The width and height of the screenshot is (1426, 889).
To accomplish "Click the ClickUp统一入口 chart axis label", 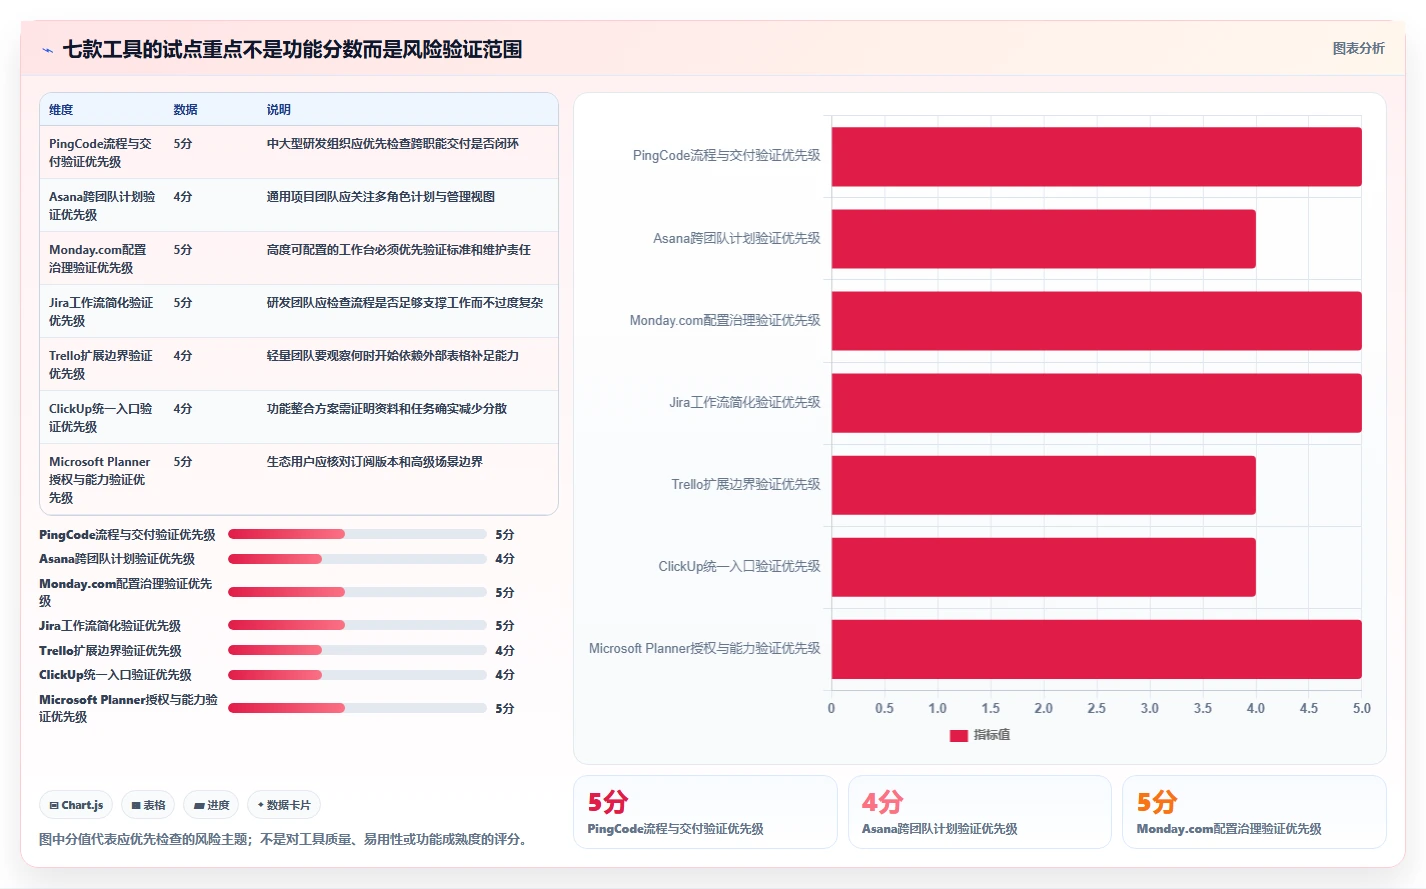I will click(x=739, y=567).
